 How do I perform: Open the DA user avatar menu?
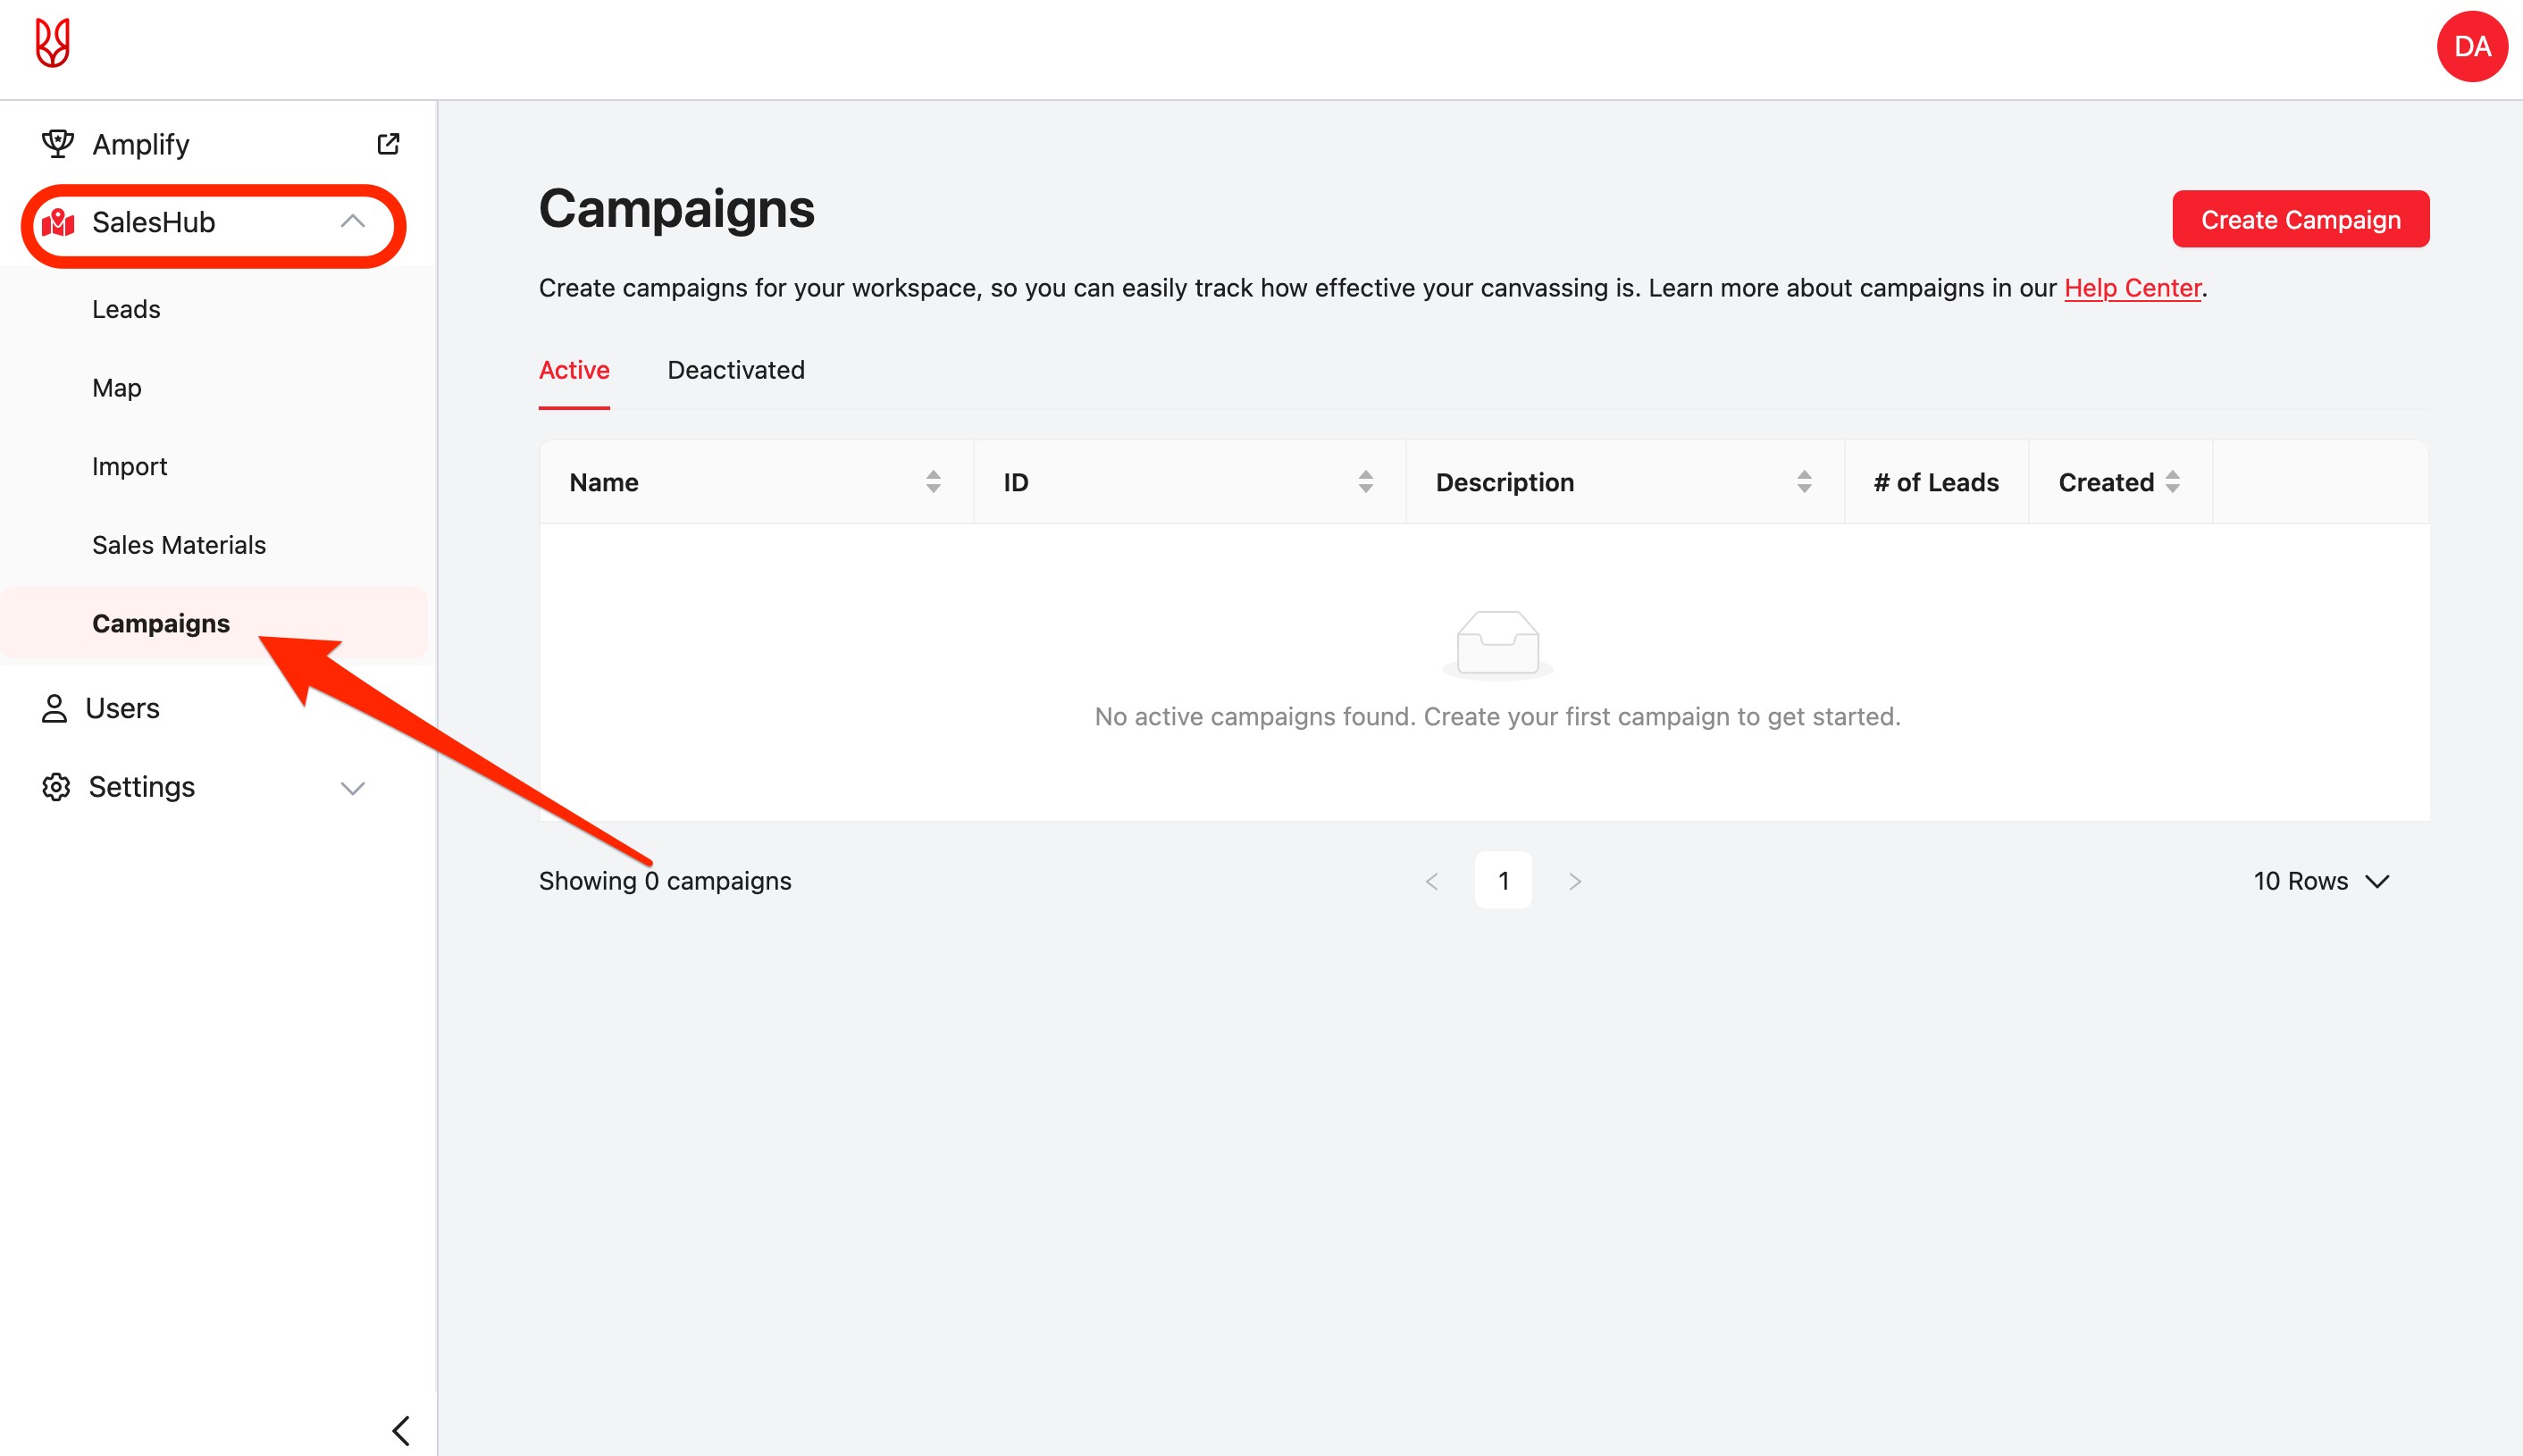pyautogui.click(x=2471, y=46)
